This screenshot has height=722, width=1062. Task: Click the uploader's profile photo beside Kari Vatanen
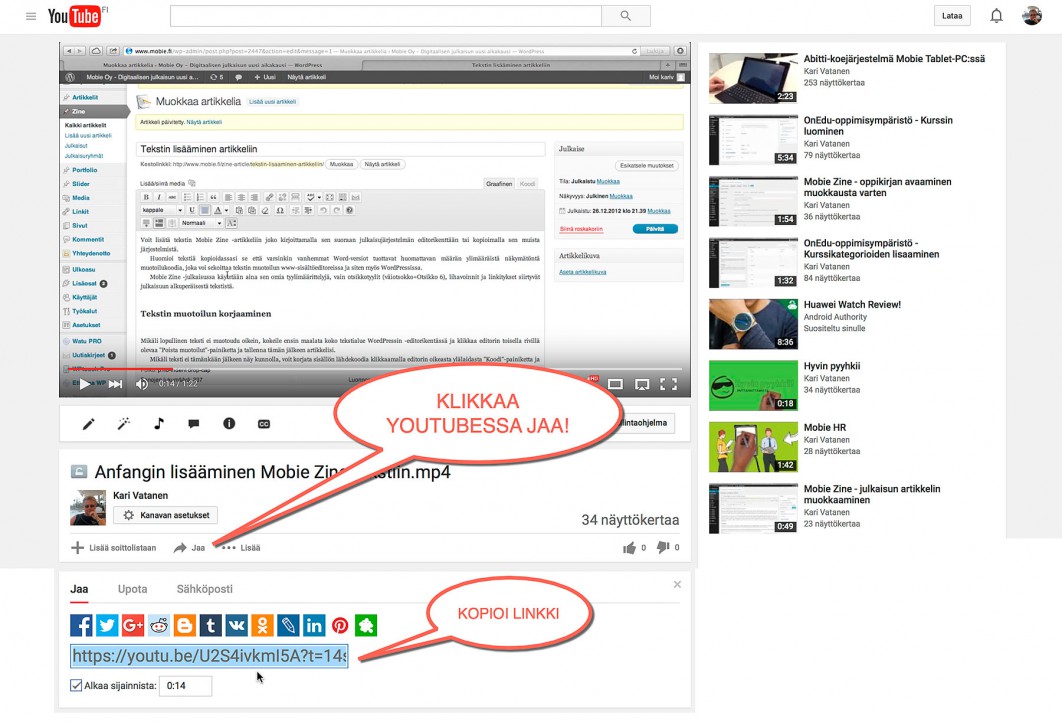click(x=88, y=508)
